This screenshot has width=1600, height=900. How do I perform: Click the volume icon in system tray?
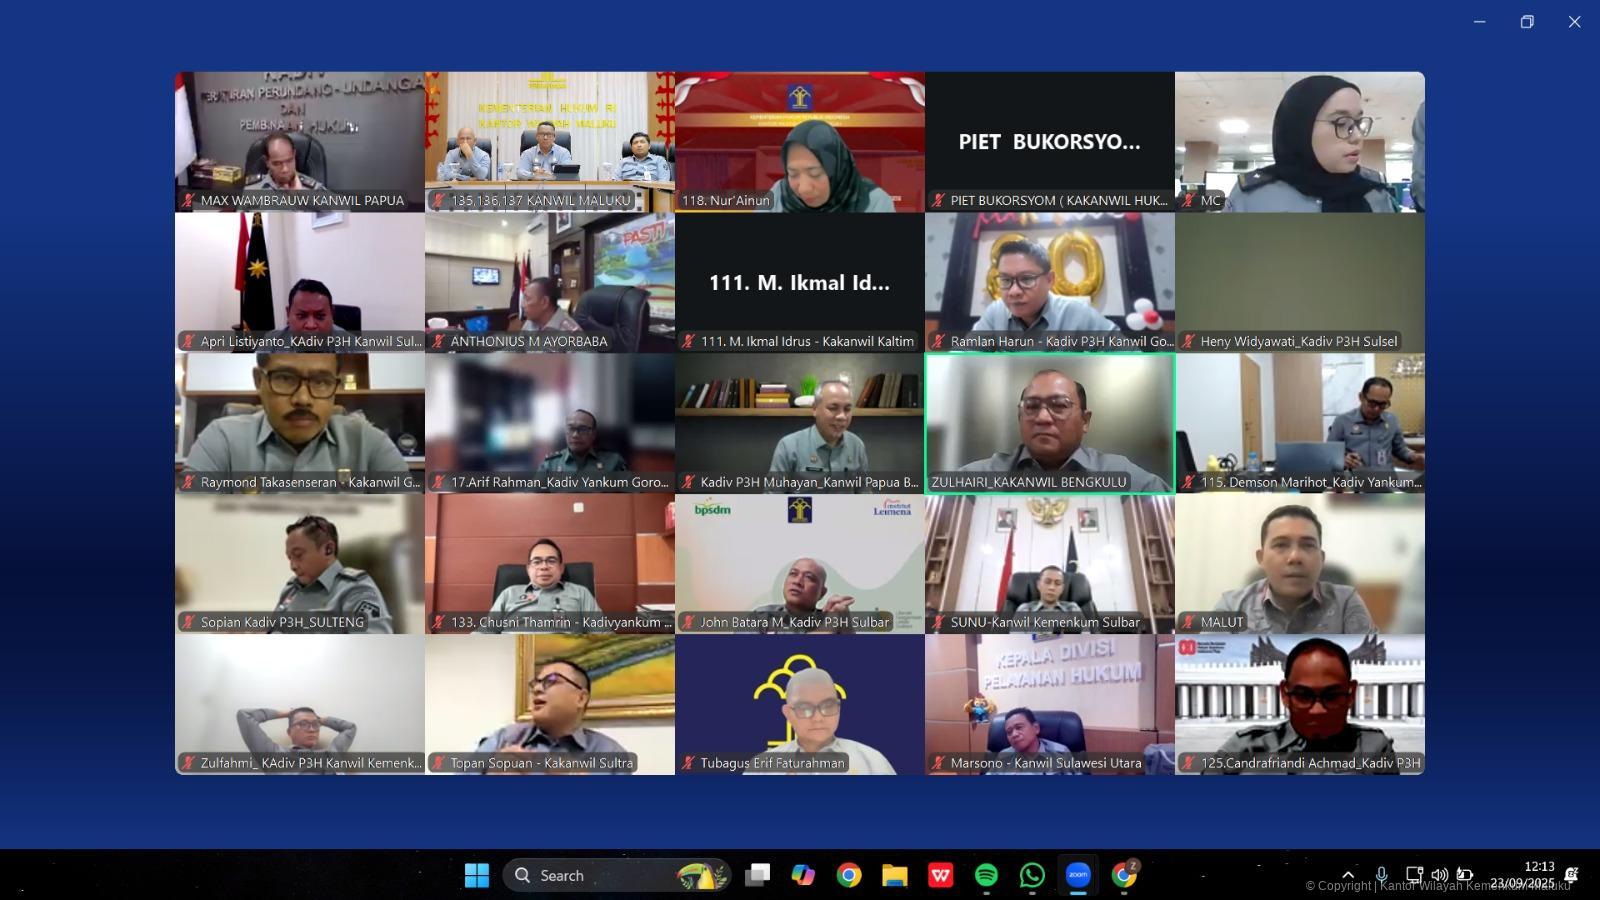1439,875
